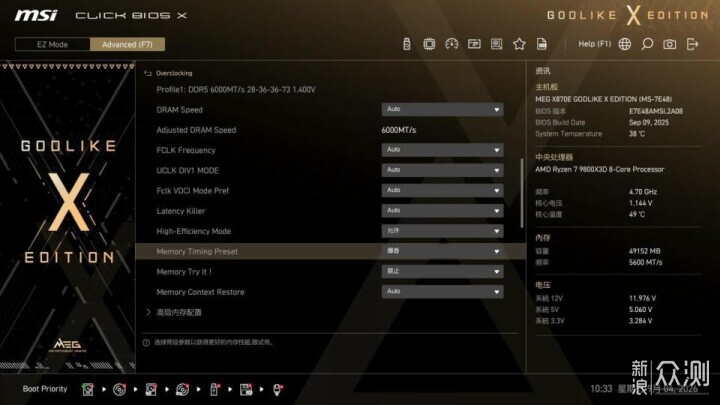
Task: Open language selection globe icon
Action: pos(624,44)
